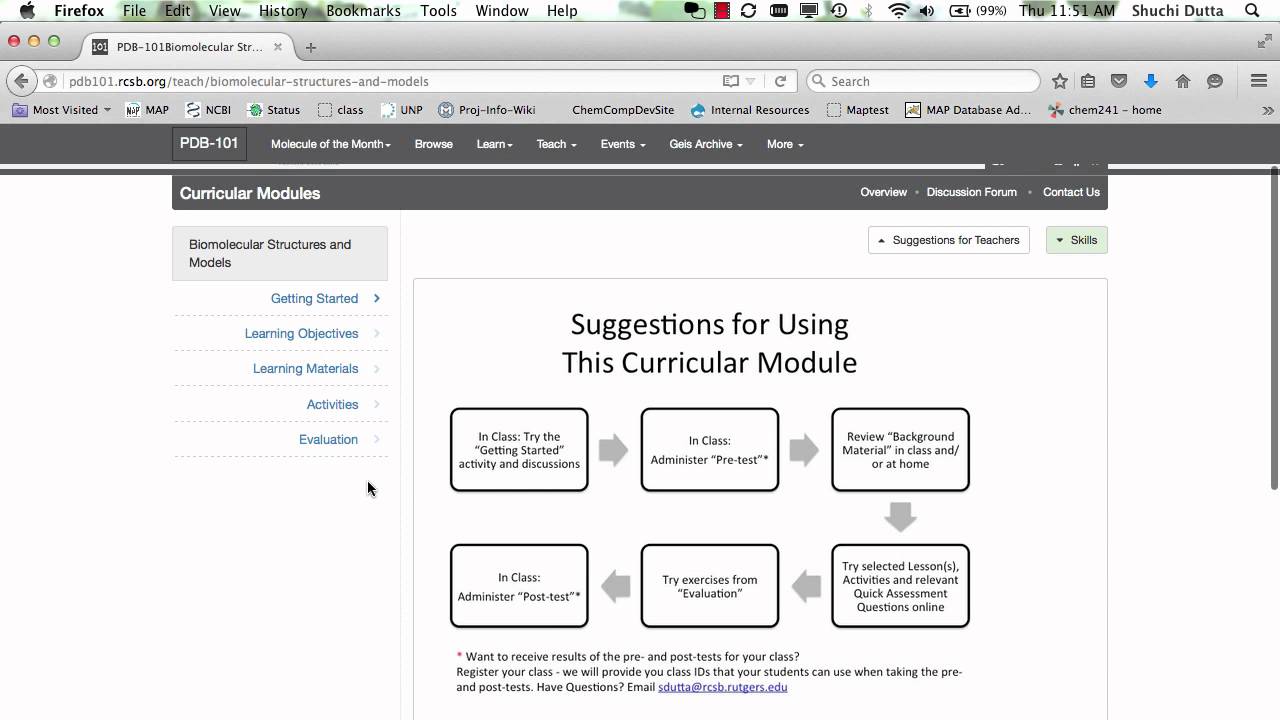Image resolution: width=1280 pixels, height=720 pixels.
Task: Bookmark this page with the star icon
Action: pyautogui.click(x=1060, y=81)
